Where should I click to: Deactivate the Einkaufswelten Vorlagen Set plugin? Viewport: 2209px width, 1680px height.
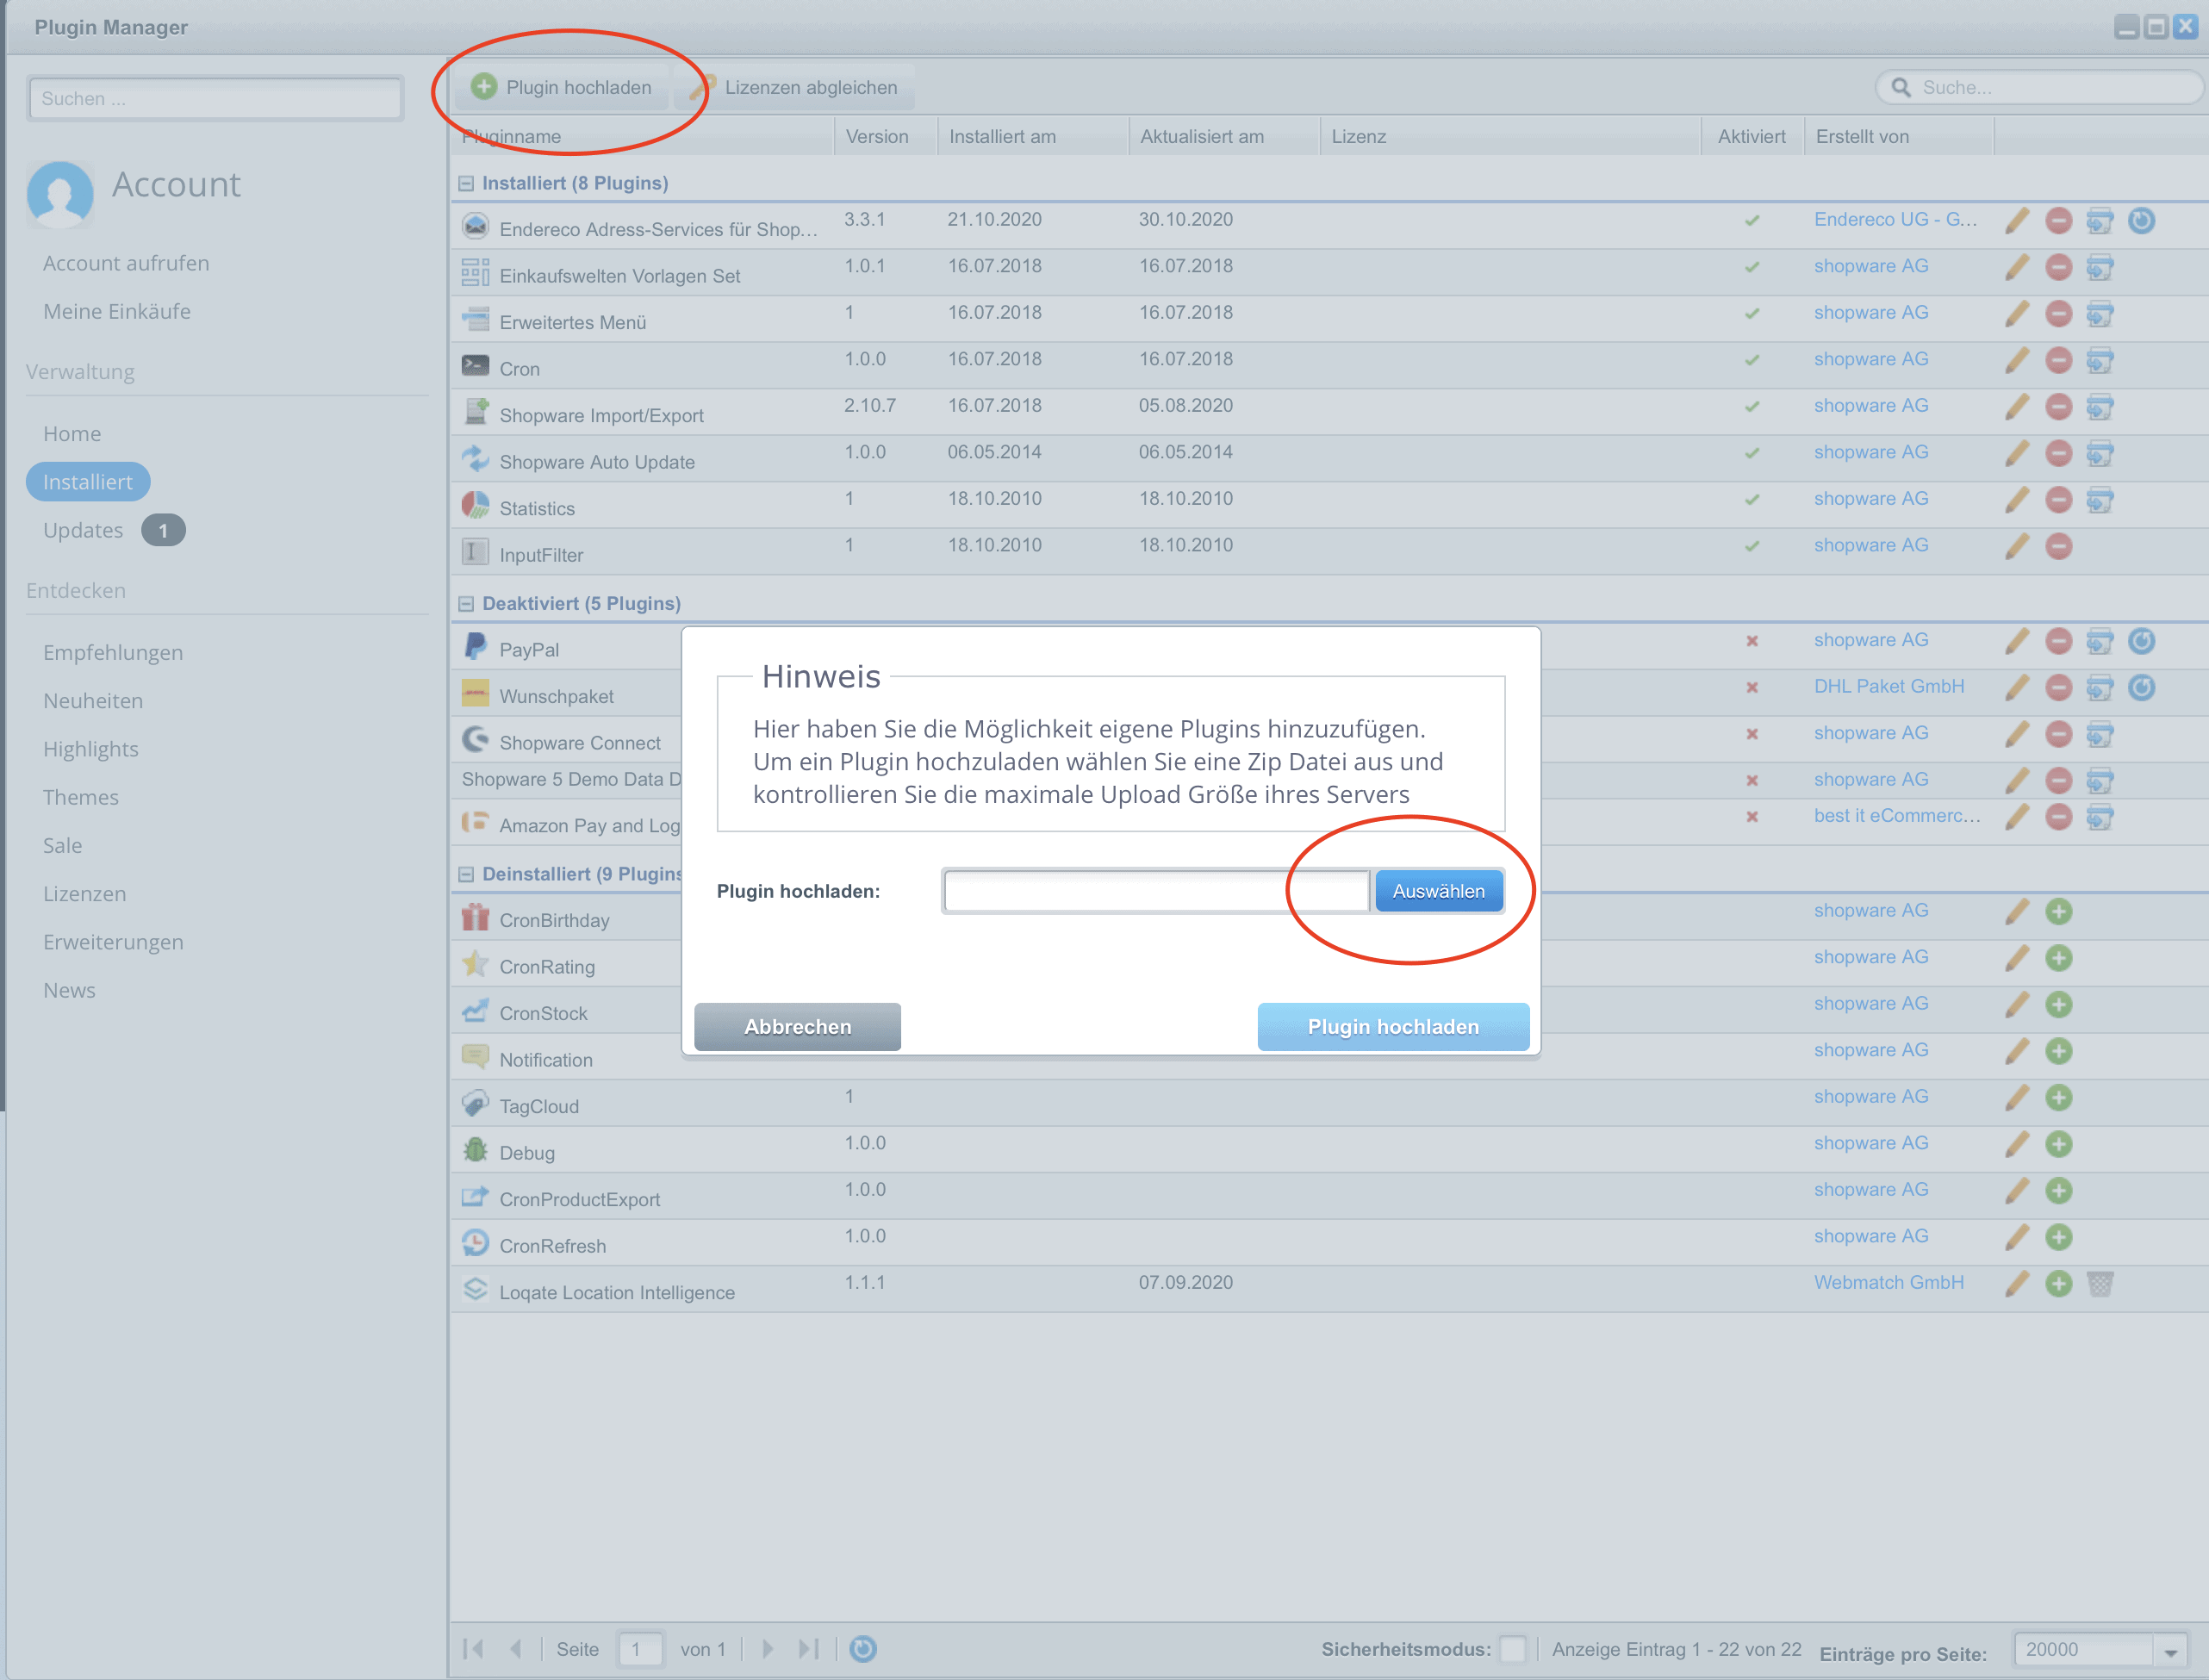click(x=2058, y=267)
